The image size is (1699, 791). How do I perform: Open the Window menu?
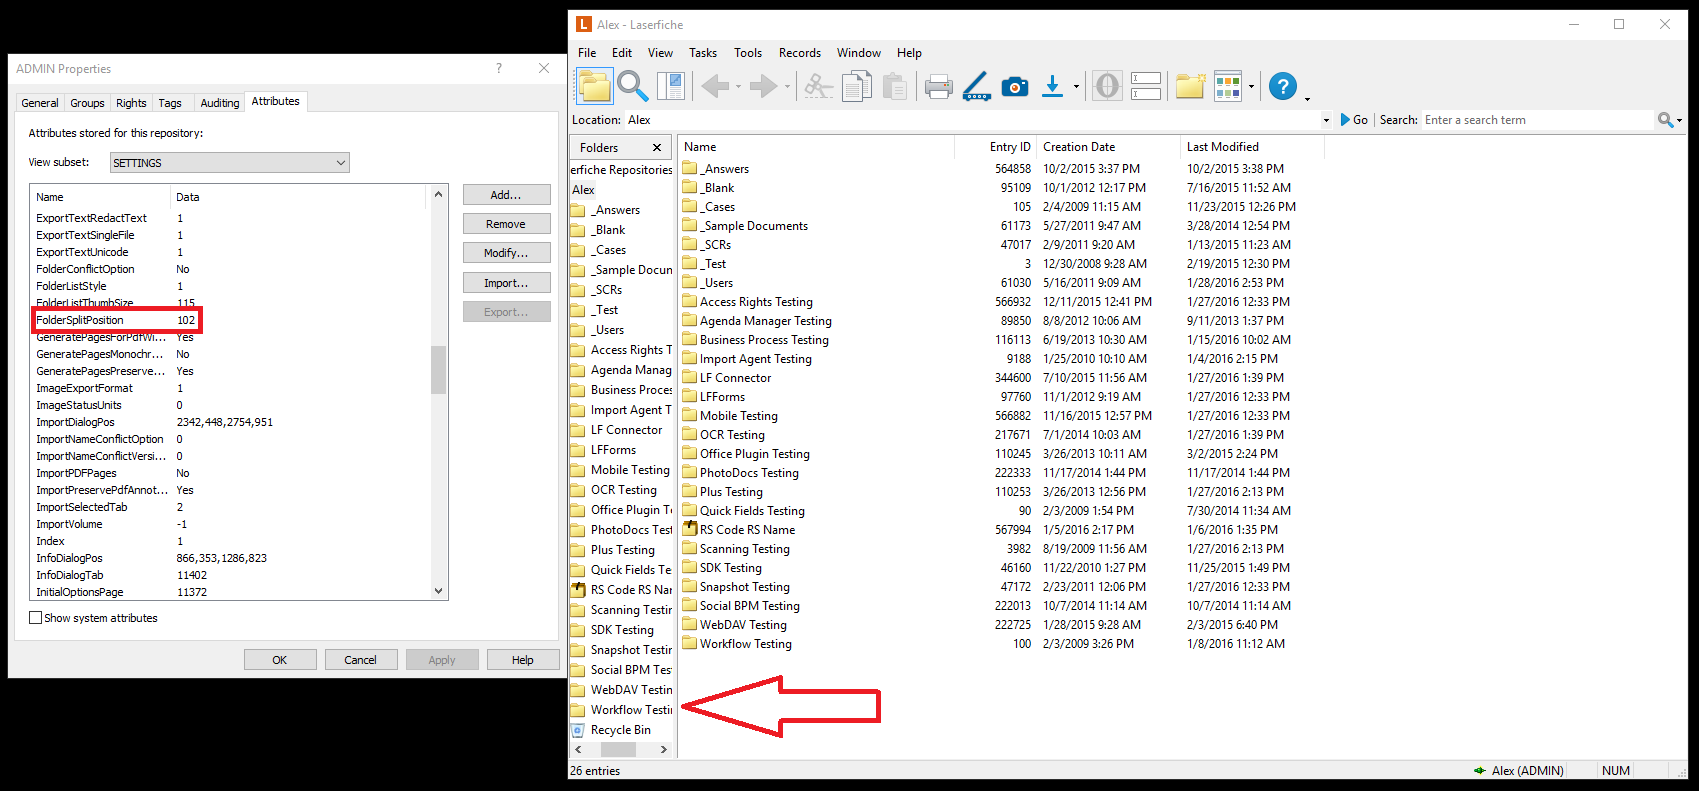[x=859, y=53]
